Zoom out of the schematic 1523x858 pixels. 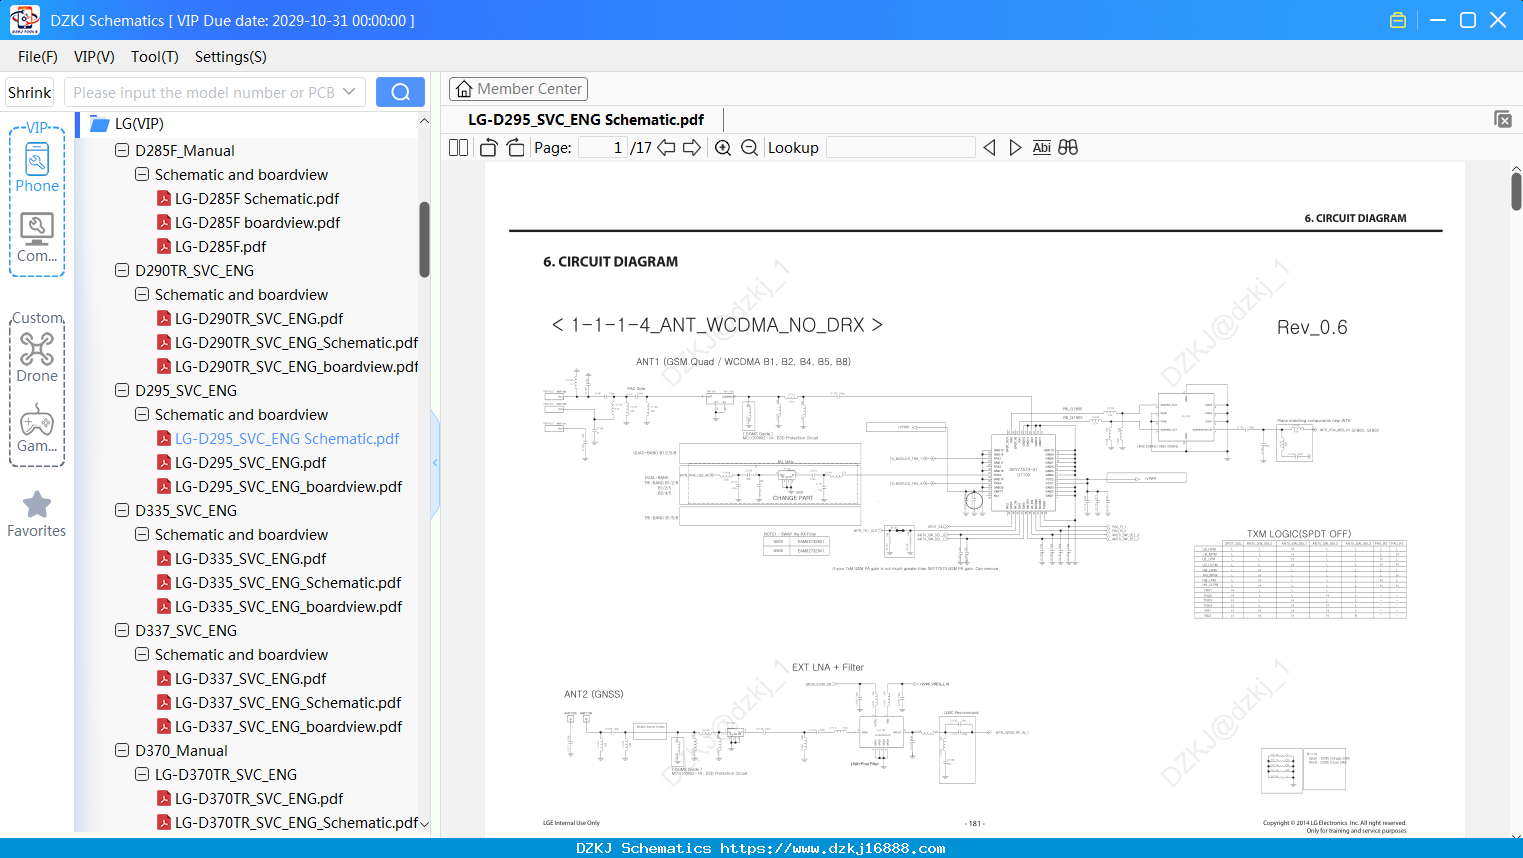(750, 148)
